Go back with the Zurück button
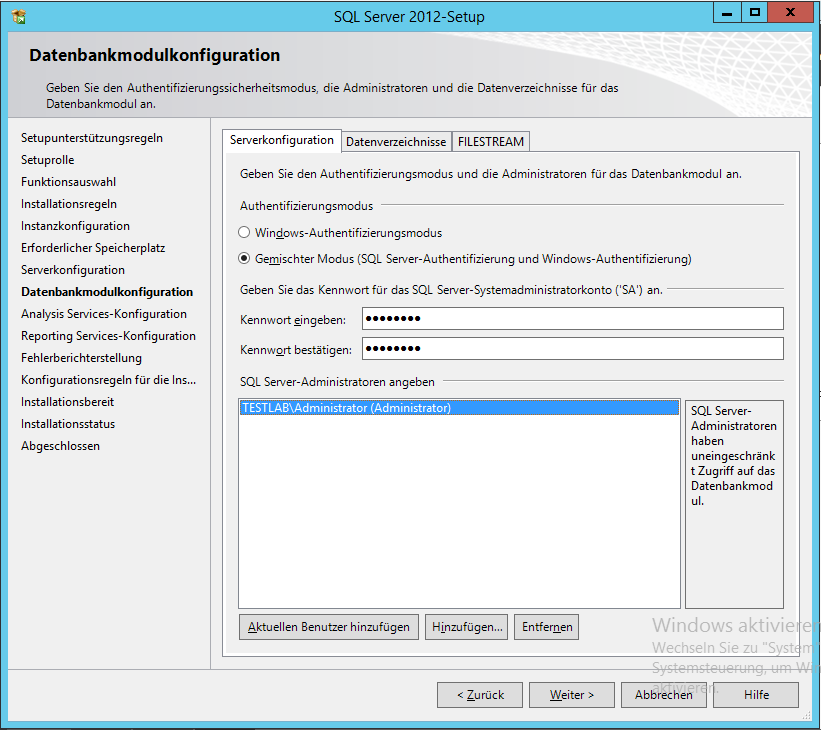The width and height of the screenshot is (821, 730). tap(480, 695)
